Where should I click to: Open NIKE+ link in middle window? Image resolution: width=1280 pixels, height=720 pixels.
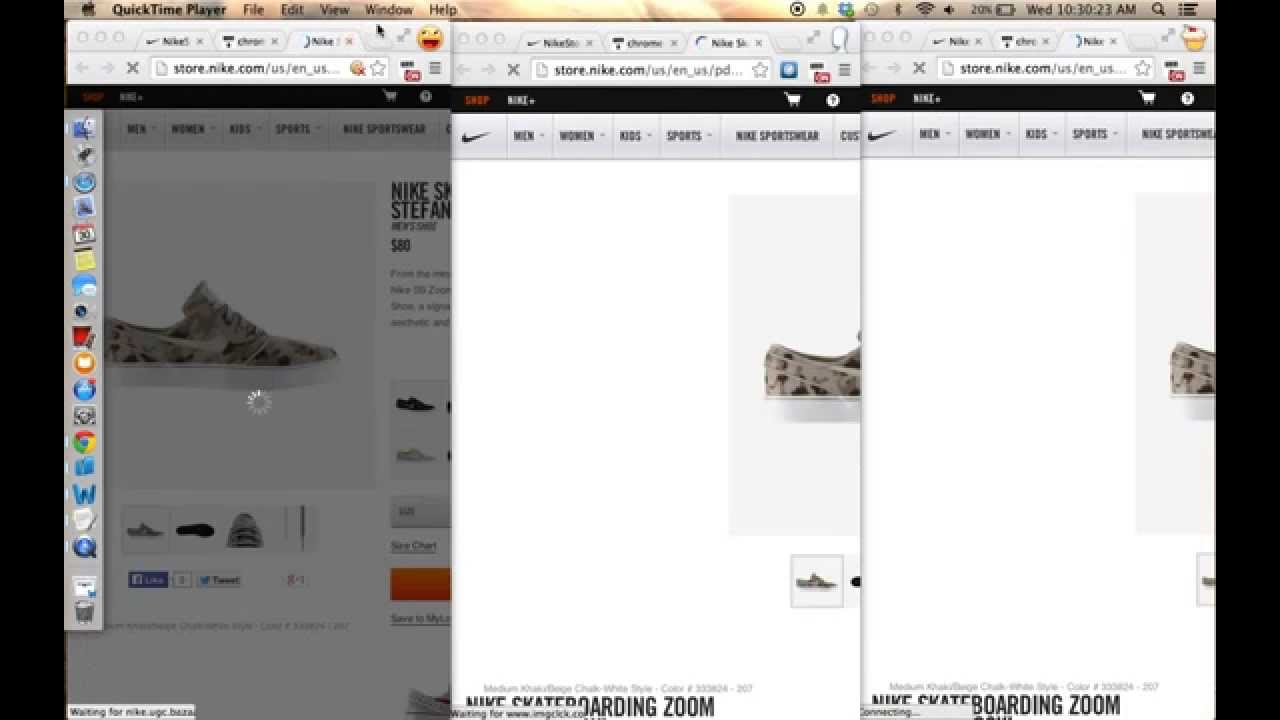tap(521, 100)
